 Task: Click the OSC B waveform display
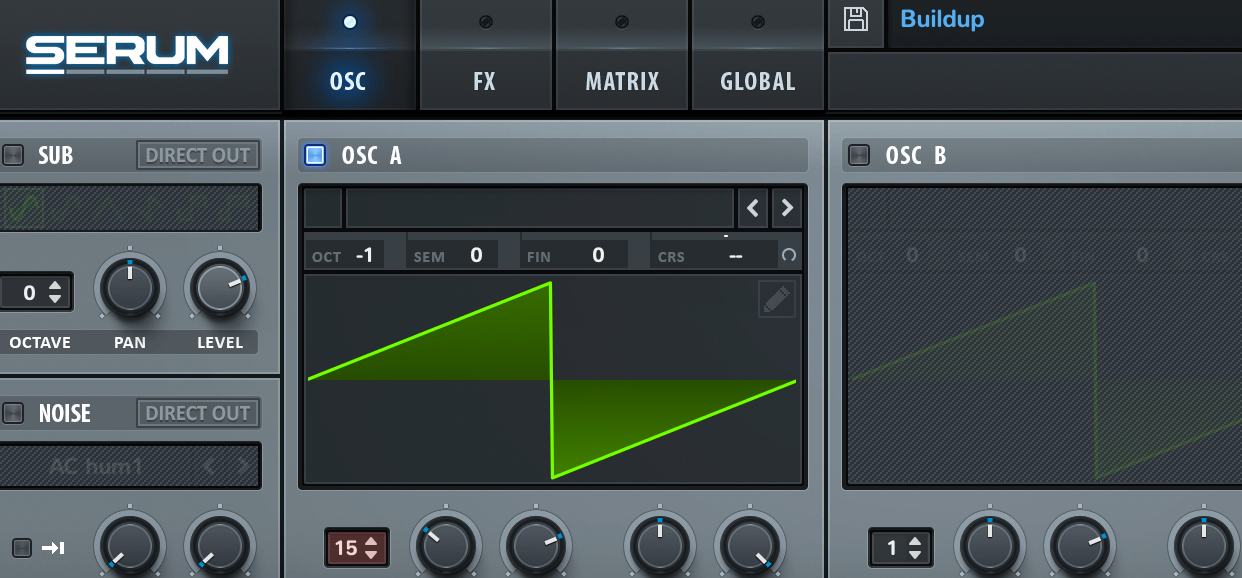1044,336
